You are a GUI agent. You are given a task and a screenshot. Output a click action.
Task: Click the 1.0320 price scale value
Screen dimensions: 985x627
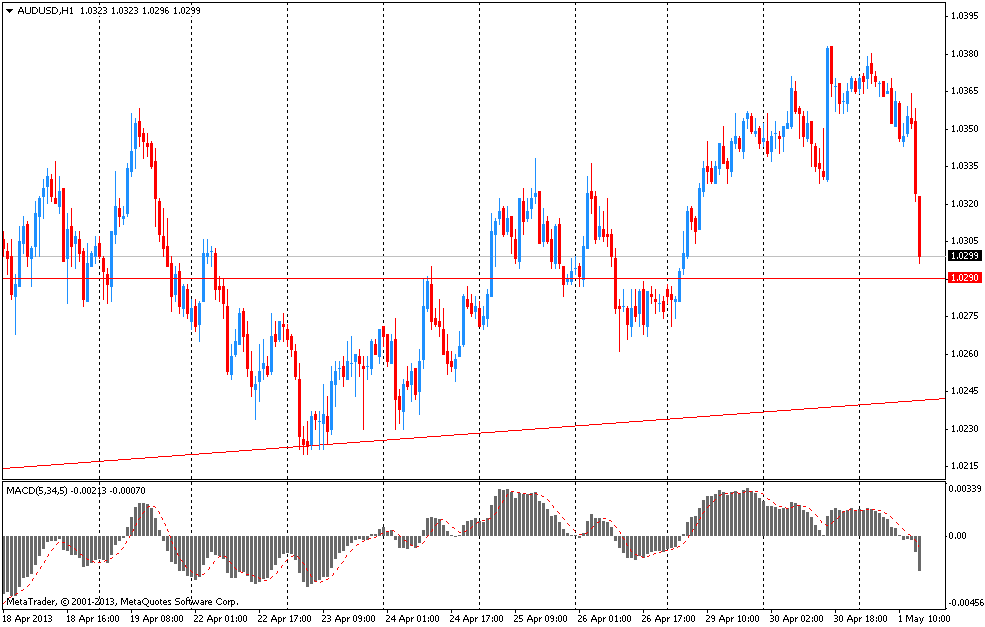(x=964, y=204)
